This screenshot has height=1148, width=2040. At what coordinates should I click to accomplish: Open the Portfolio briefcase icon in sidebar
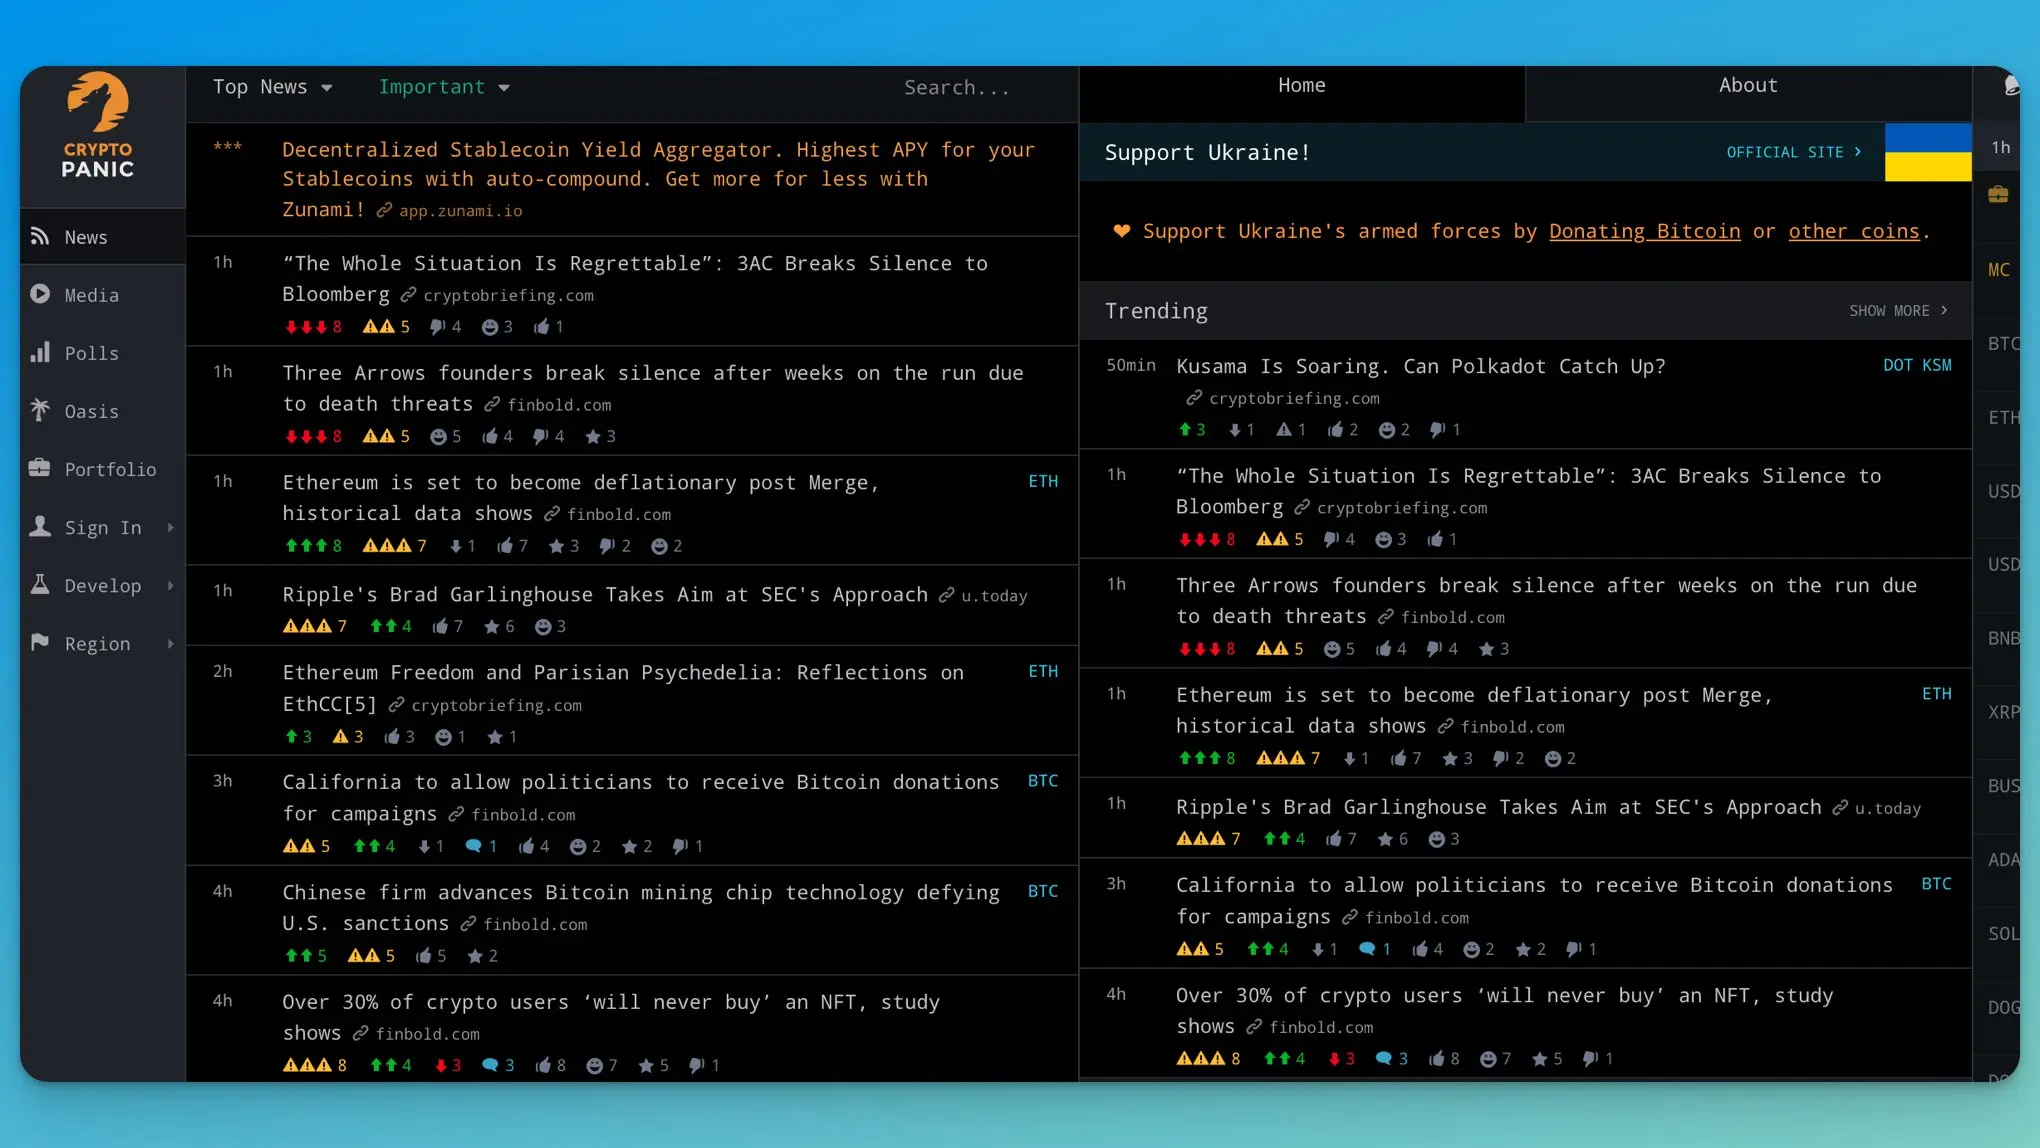point(40,468)
